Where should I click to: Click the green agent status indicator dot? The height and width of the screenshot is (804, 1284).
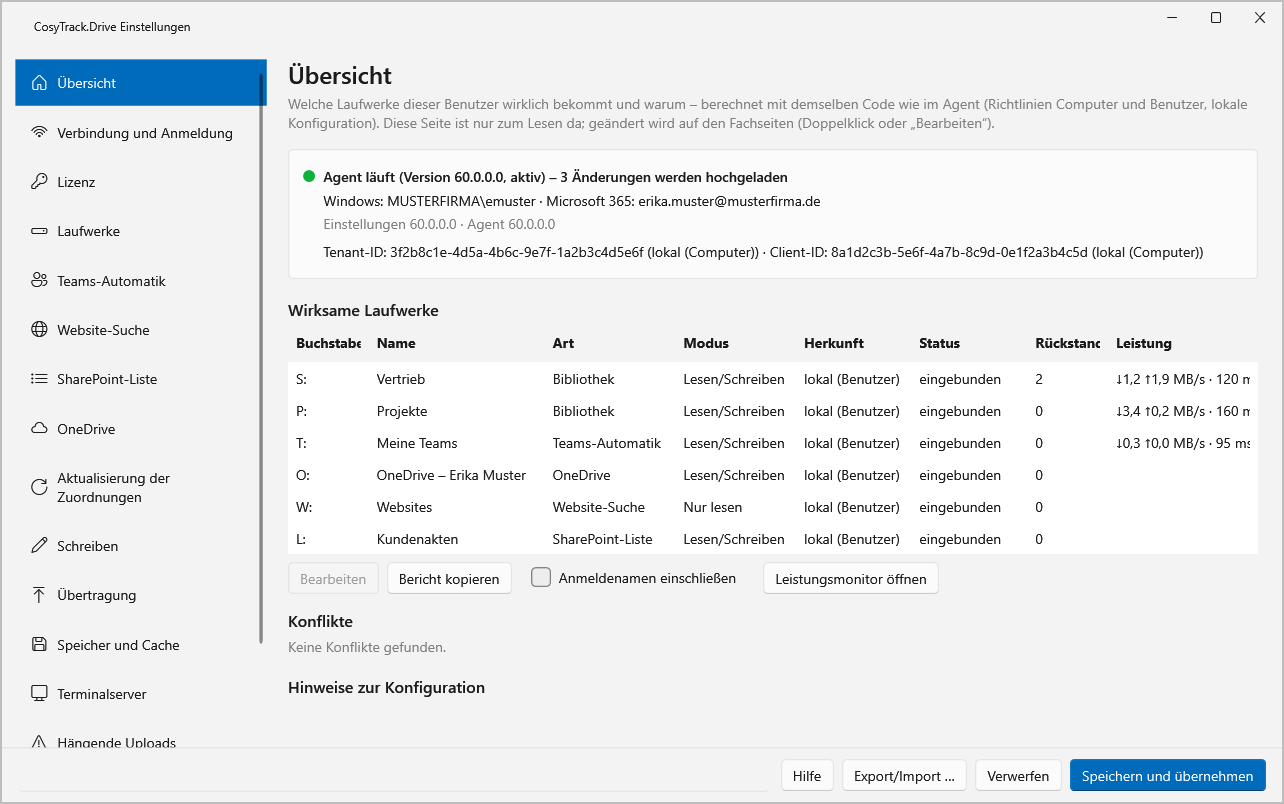[x=309, y=177]
